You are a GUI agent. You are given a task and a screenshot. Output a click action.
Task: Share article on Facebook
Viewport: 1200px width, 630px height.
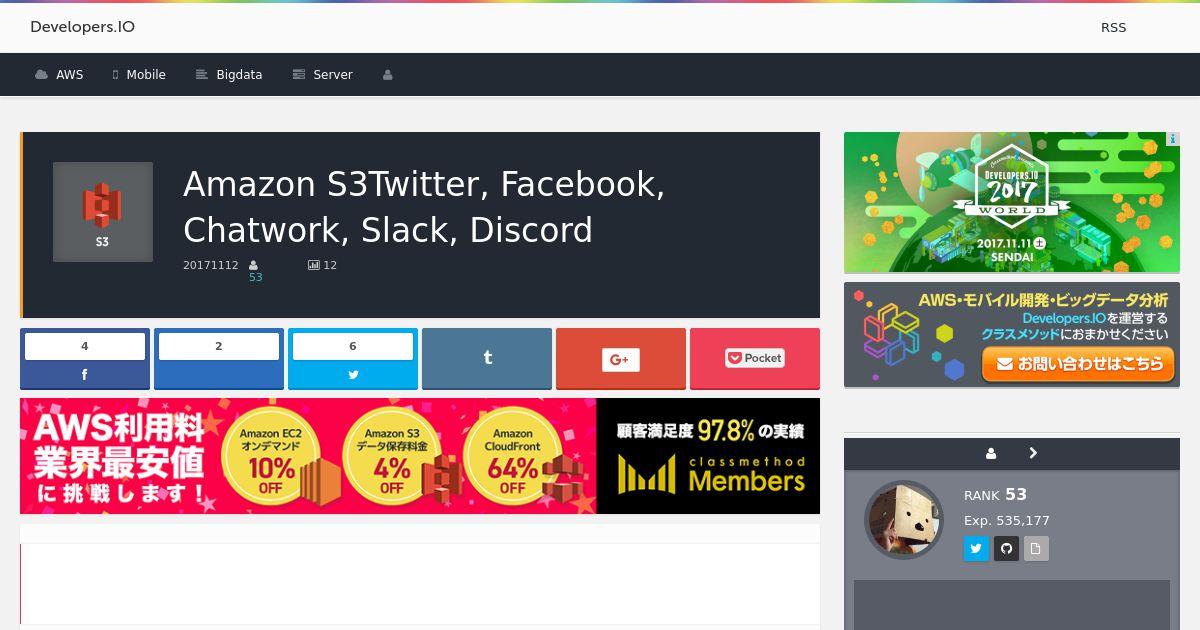[x=85, y=359]
